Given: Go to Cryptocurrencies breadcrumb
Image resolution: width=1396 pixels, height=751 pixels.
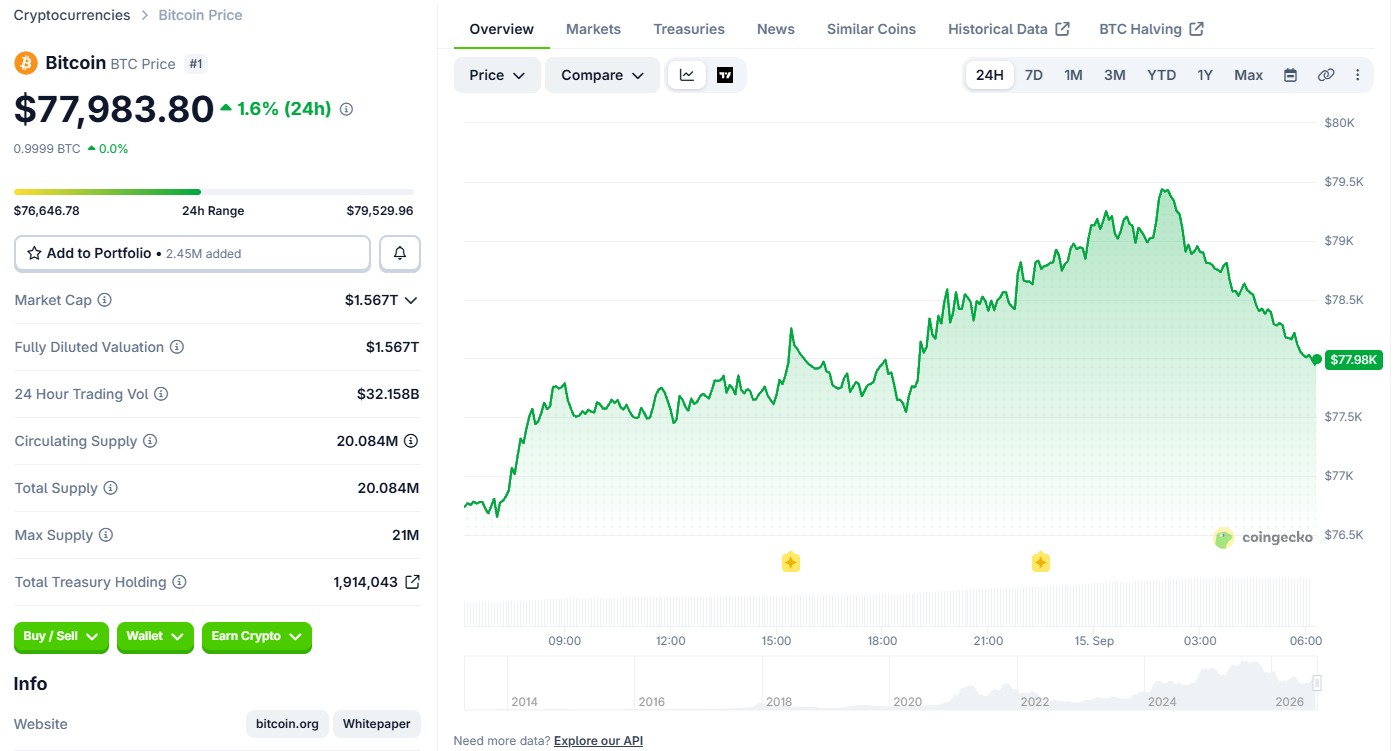Looking at the screenshot, I should coord(72,15).
